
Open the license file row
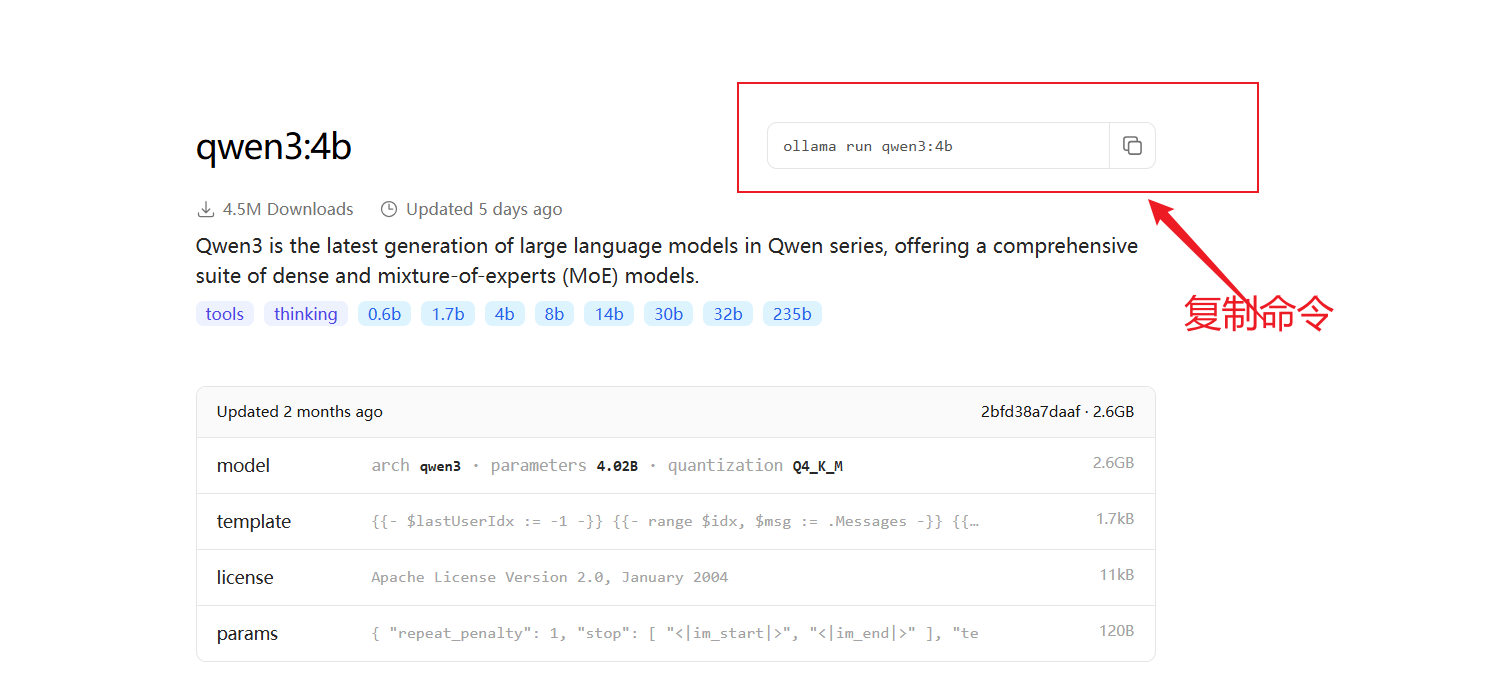[x=675, y=578]
